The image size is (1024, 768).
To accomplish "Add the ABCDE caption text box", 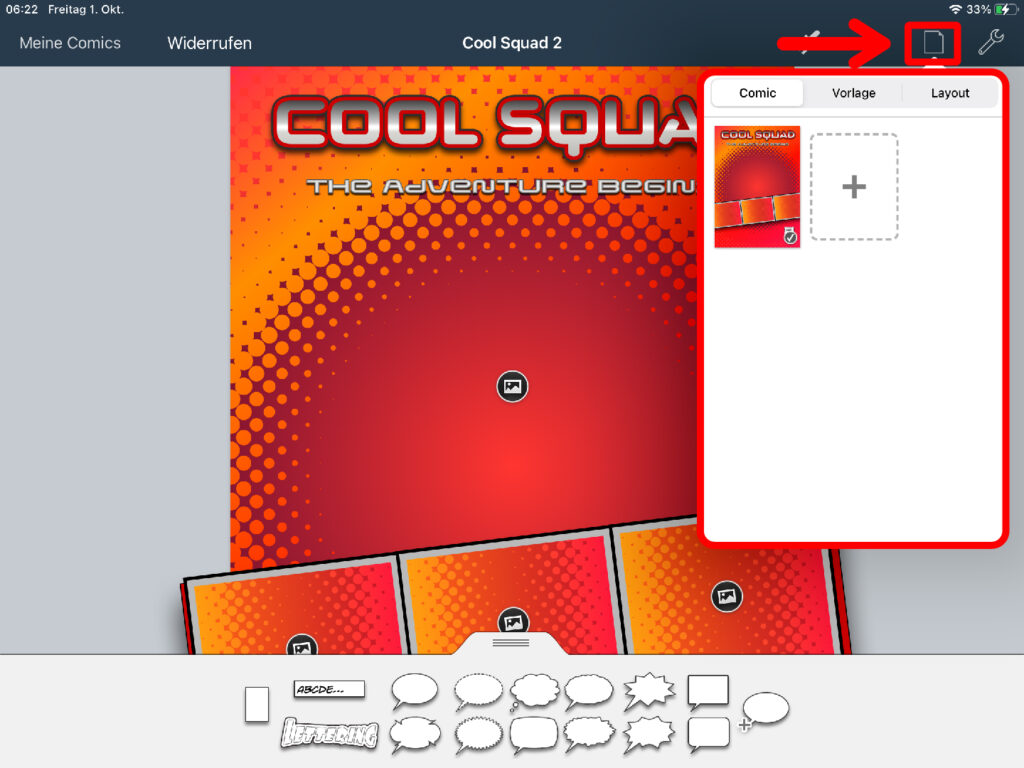I will pyautogui.click(x=329, y=689).
